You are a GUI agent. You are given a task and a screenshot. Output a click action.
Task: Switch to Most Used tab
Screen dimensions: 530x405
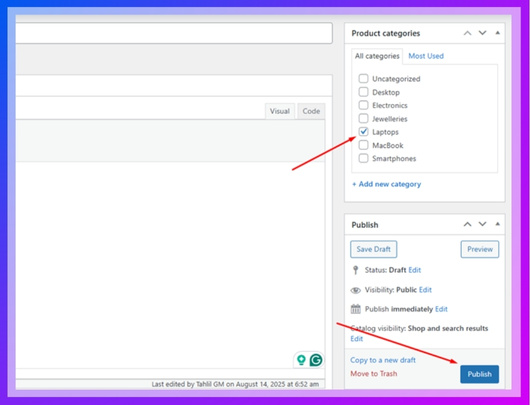pyautogui.click(x=426, y=56)
